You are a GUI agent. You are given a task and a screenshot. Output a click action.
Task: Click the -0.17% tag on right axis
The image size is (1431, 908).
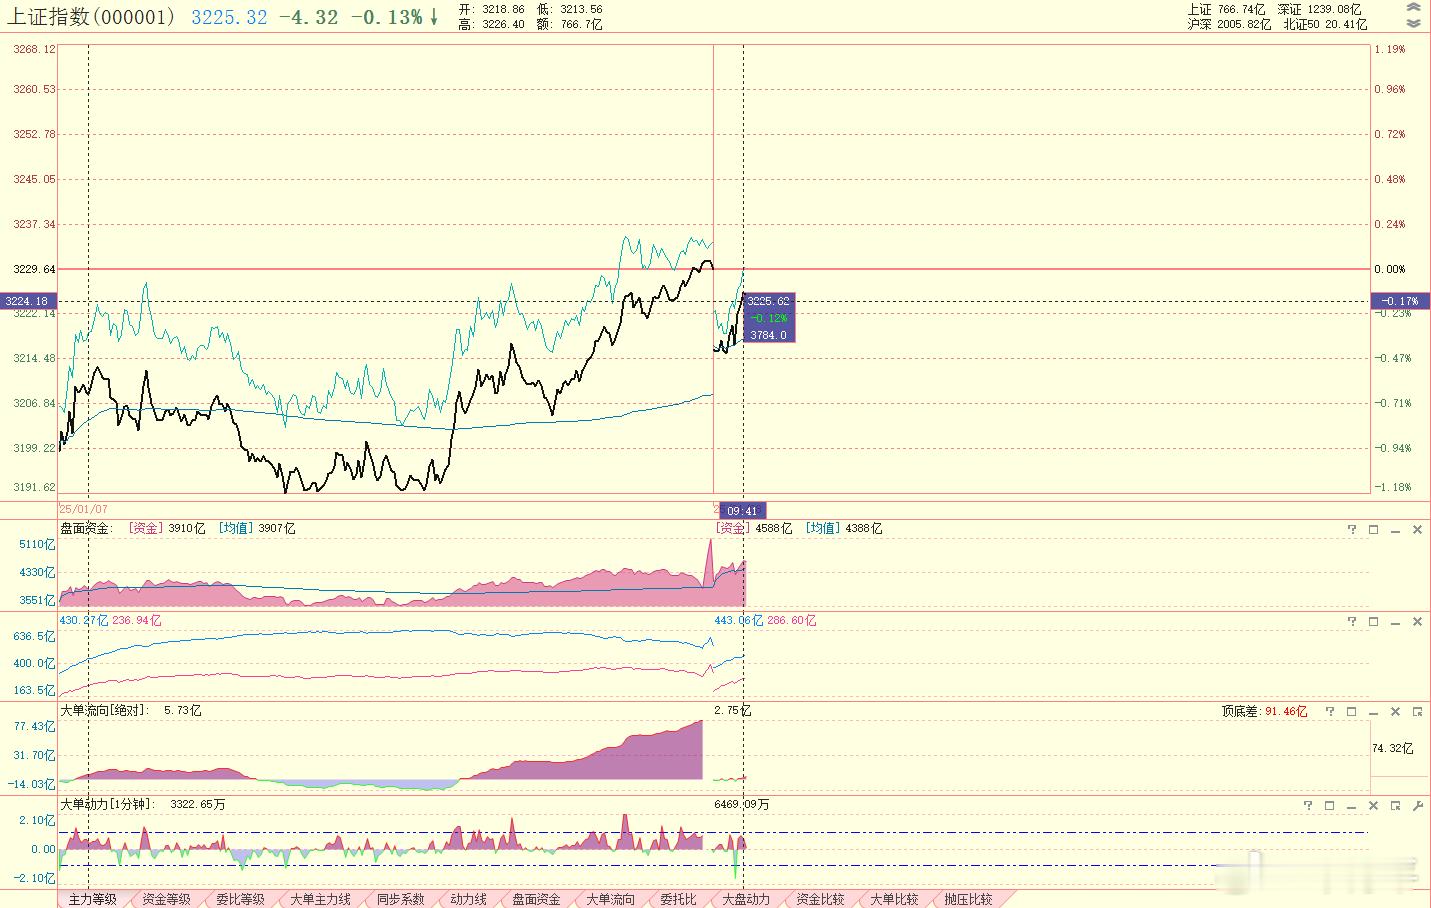click(1400, 301)
